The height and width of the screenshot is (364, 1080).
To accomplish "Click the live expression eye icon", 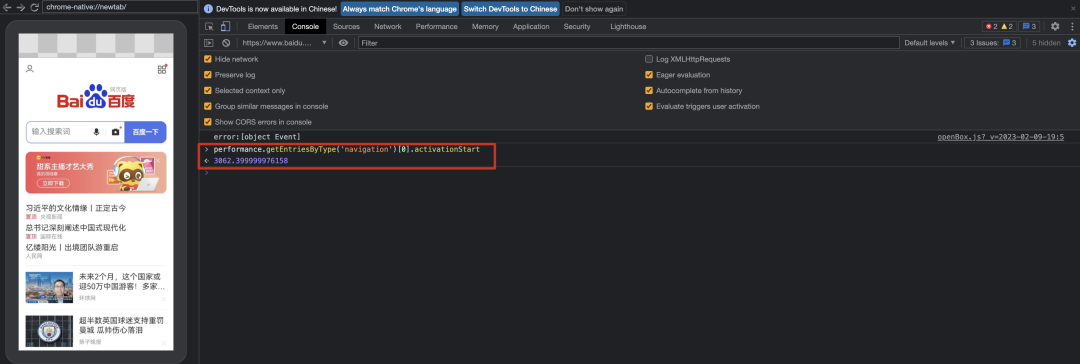I will (343, 43).
